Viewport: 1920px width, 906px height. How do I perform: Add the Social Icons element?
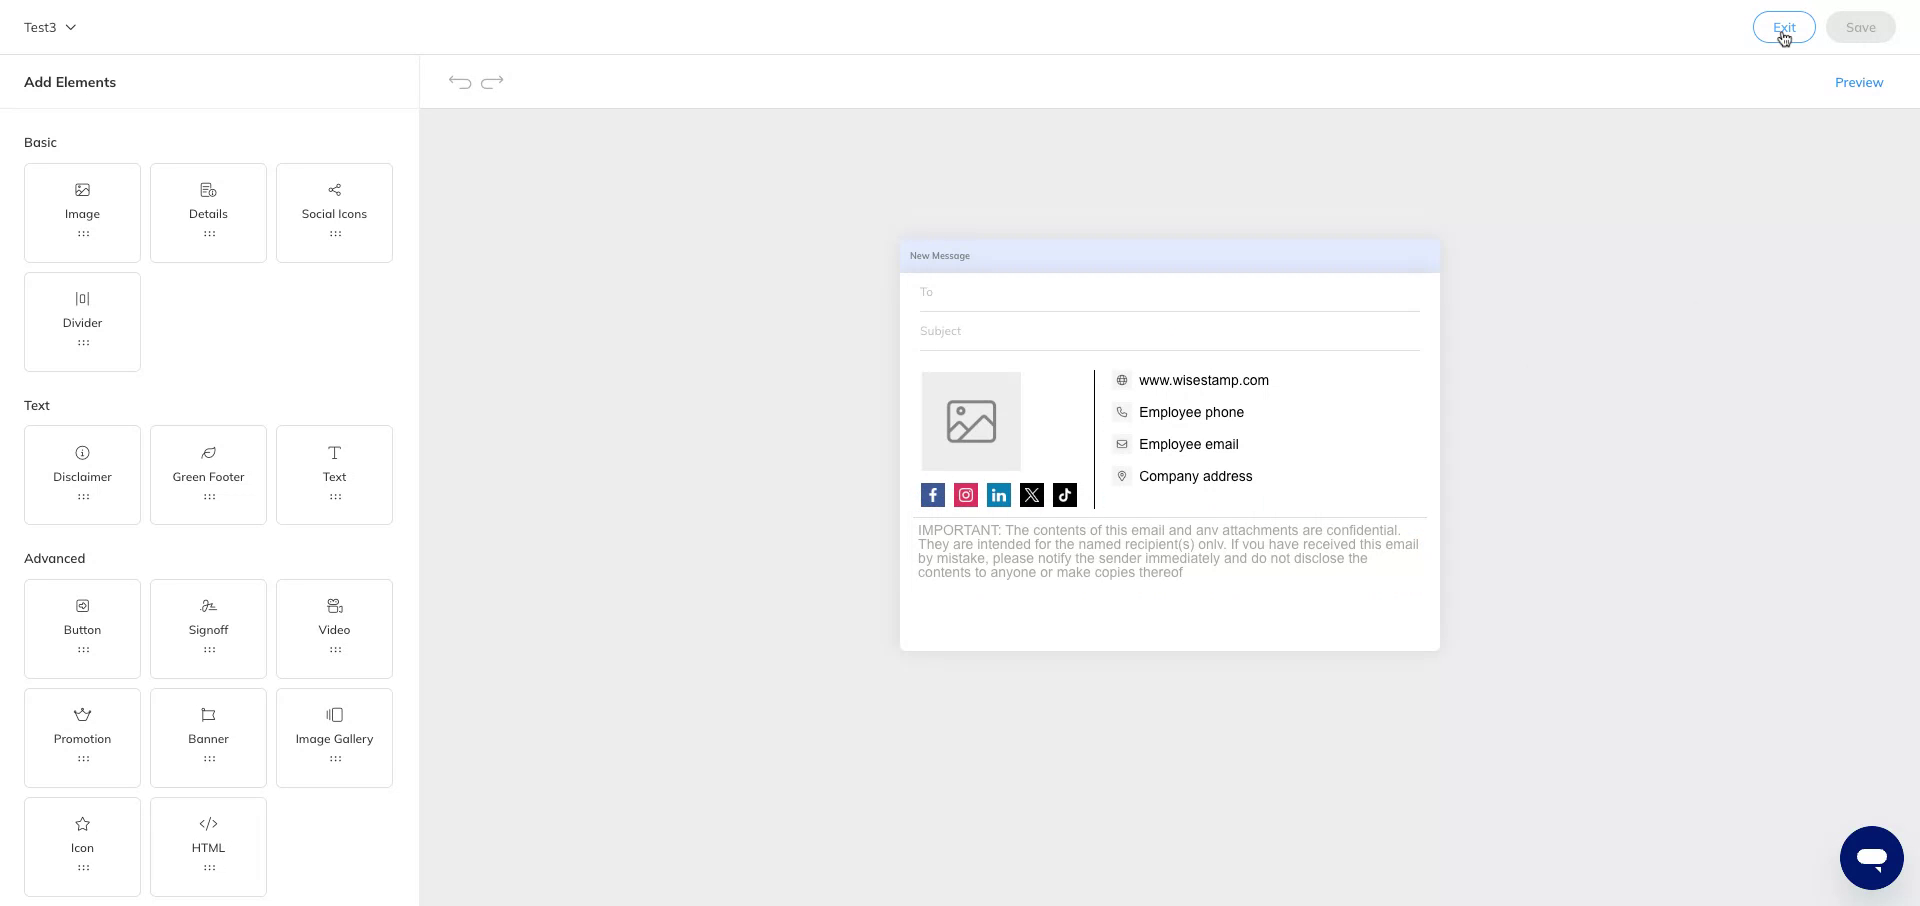pyautogui.click(x=334, y=212)
